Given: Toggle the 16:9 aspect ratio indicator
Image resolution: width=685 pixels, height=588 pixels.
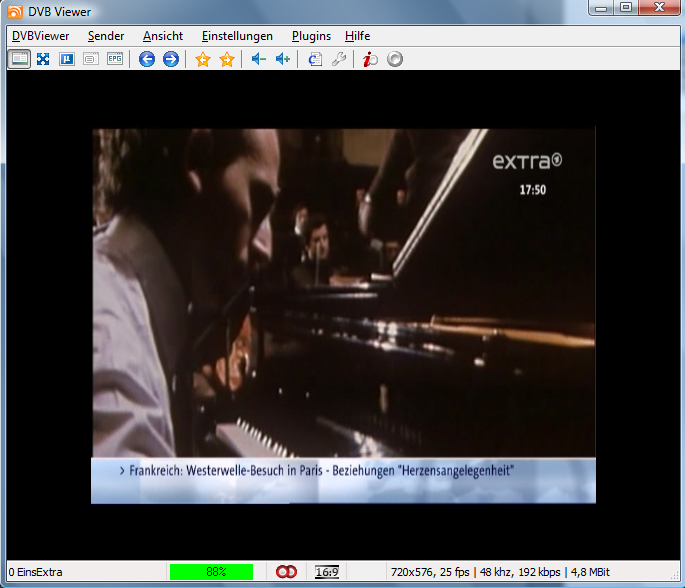Looking at the screenshot, I should [326, 572].
